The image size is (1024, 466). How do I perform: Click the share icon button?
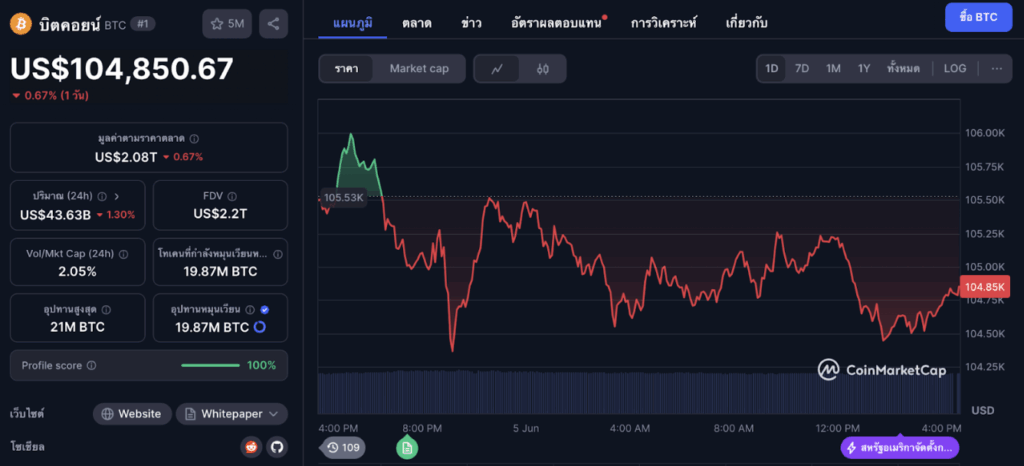pos(274,23)
